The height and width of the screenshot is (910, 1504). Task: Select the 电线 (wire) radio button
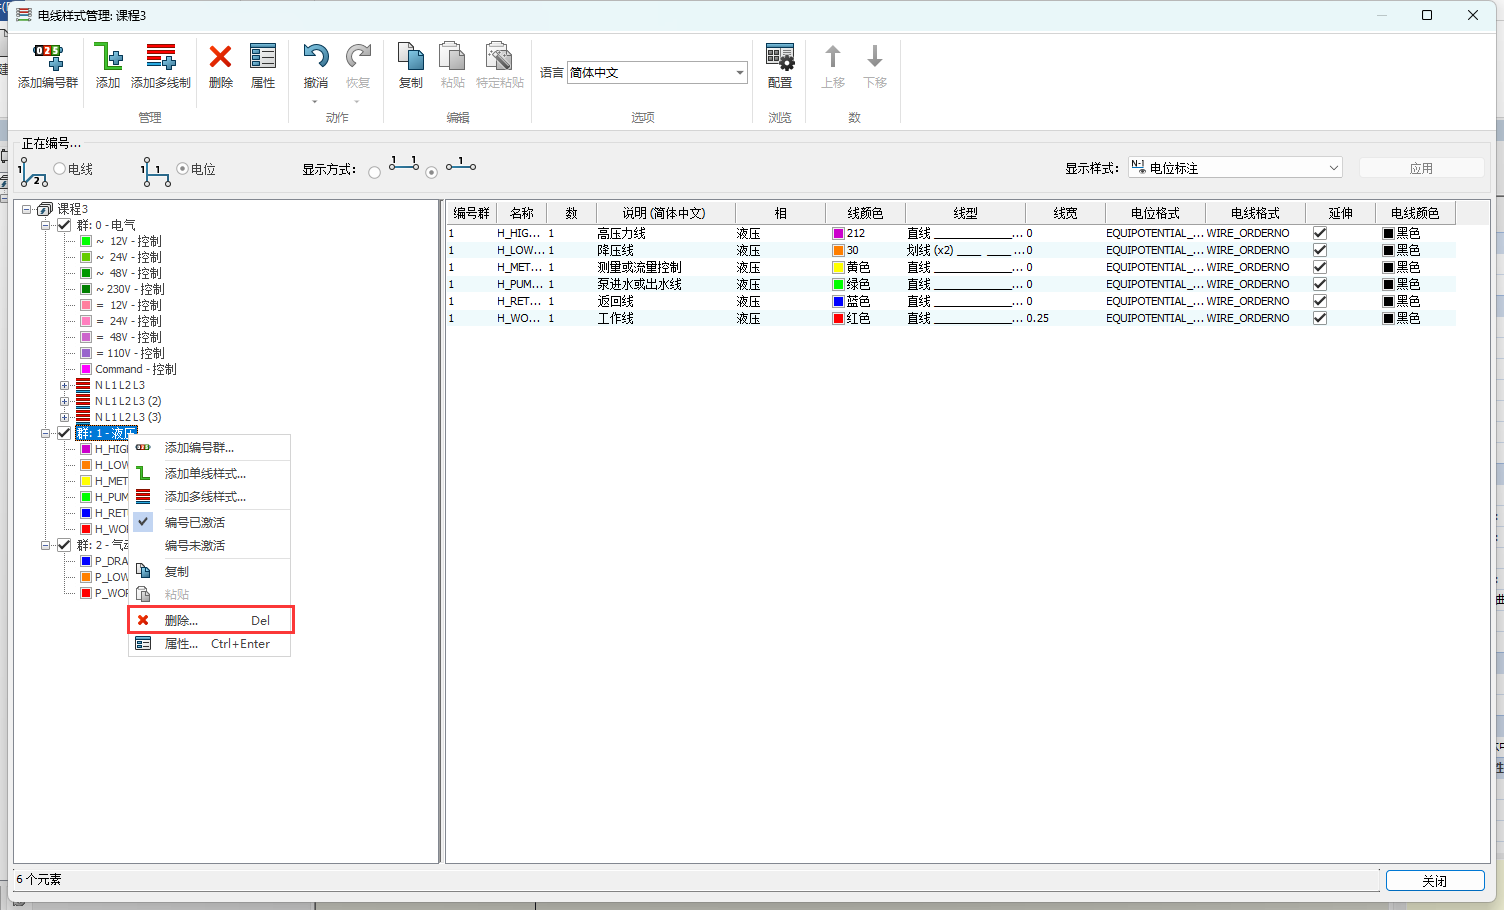tap(60, 169)
